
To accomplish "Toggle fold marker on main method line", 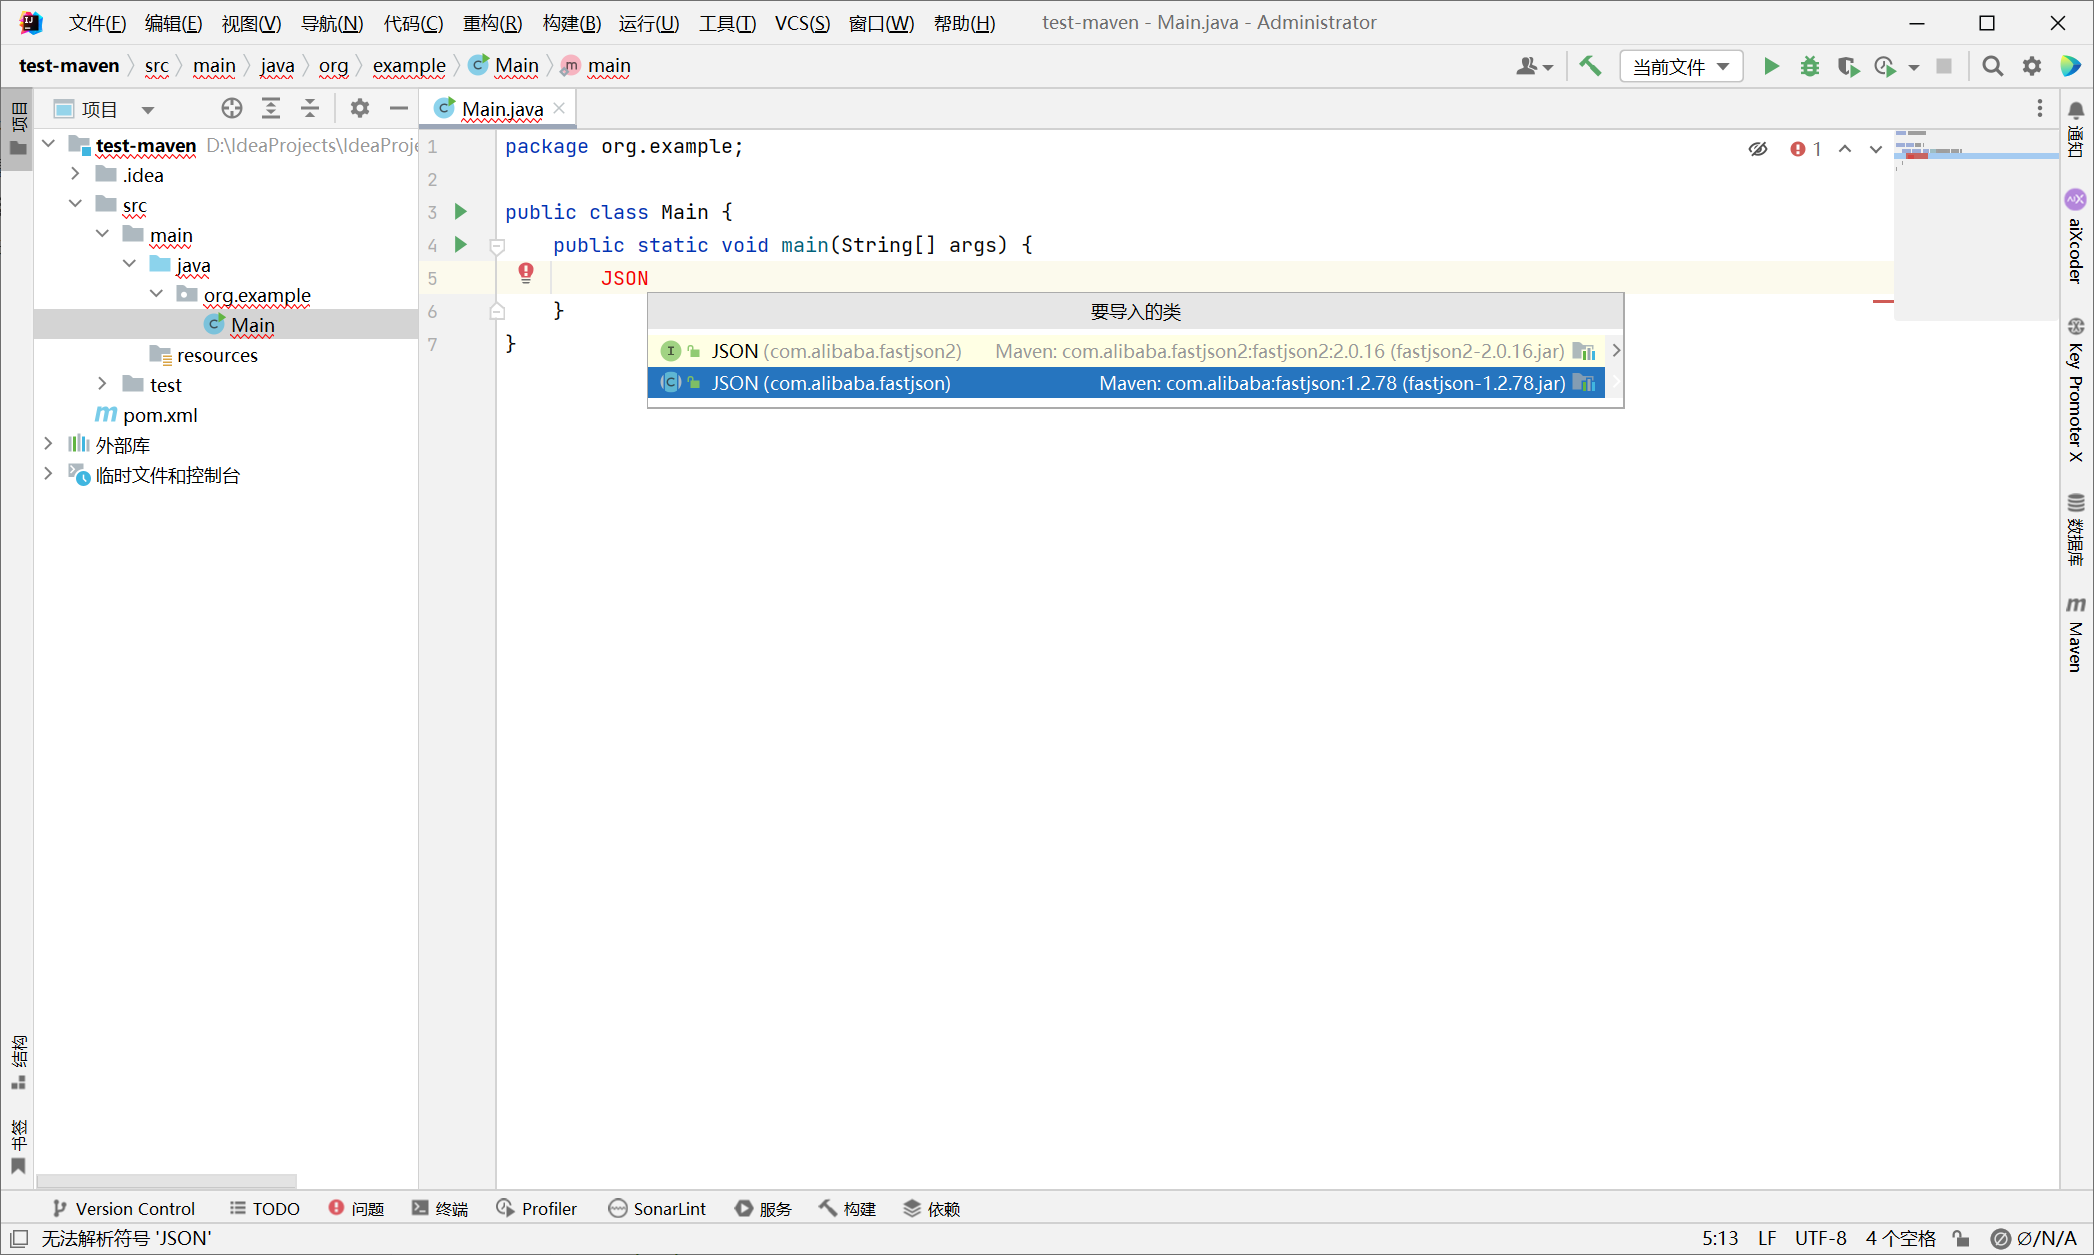I will click(497, 245).
